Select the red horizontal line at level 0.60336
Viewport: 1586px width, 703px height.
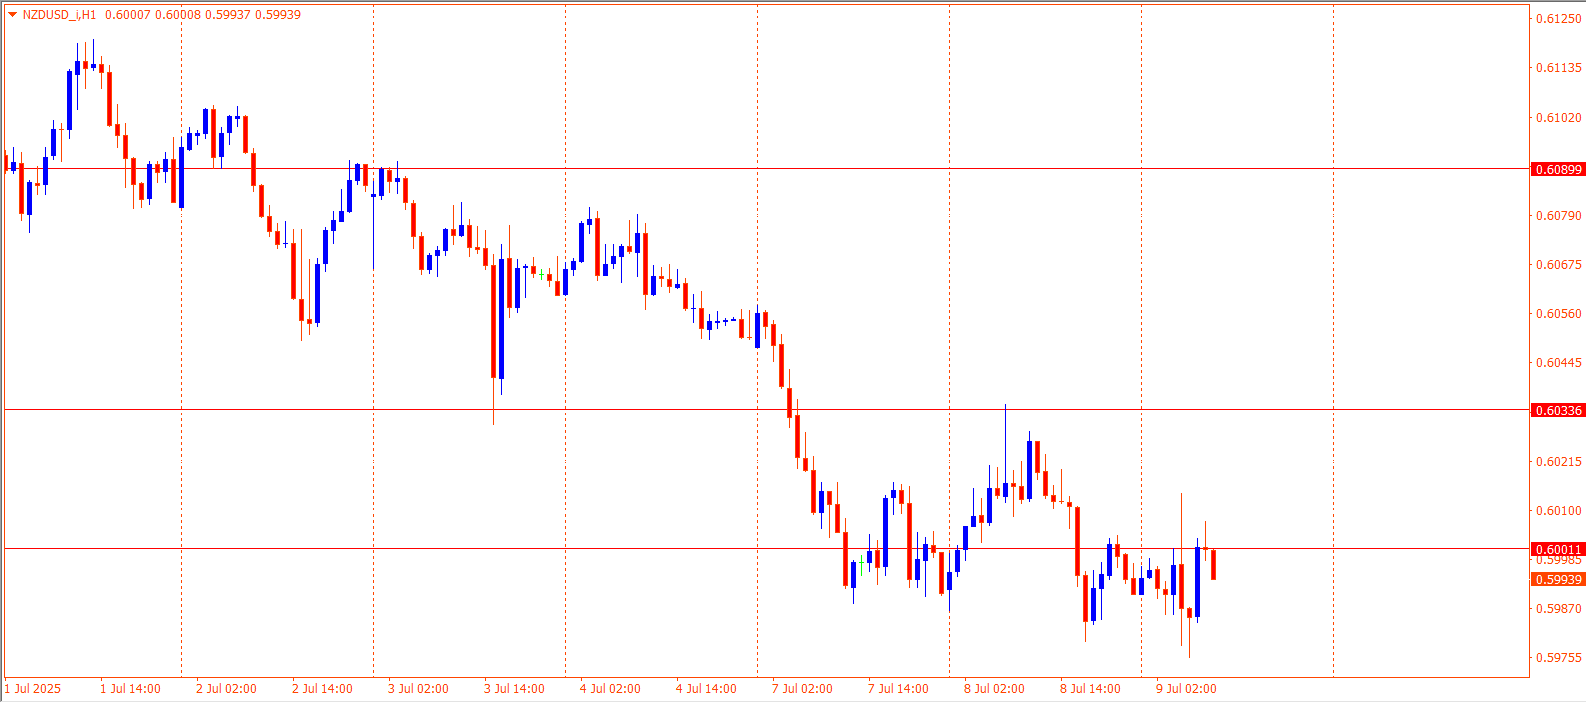[x=766, y=410]
